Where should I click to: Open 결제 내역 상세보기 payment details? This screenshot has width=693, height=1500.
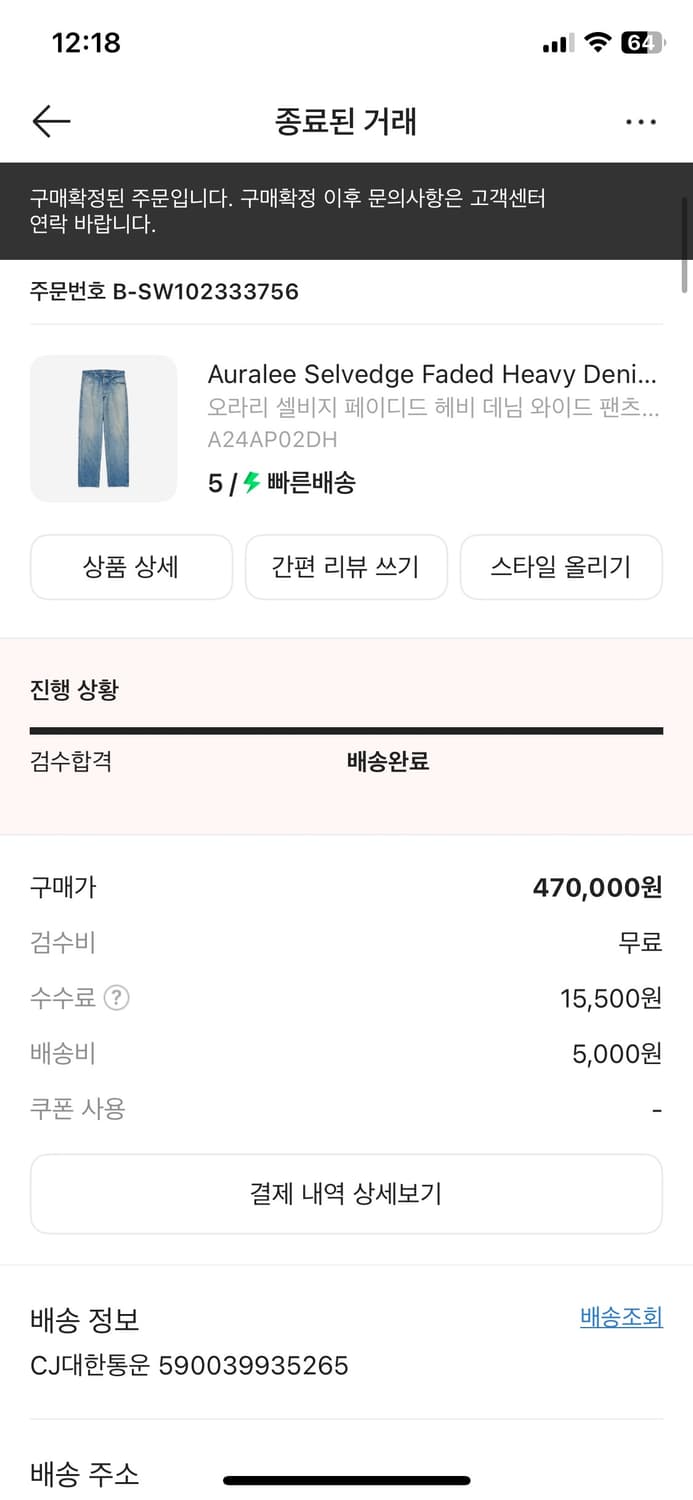[346, 1194]
